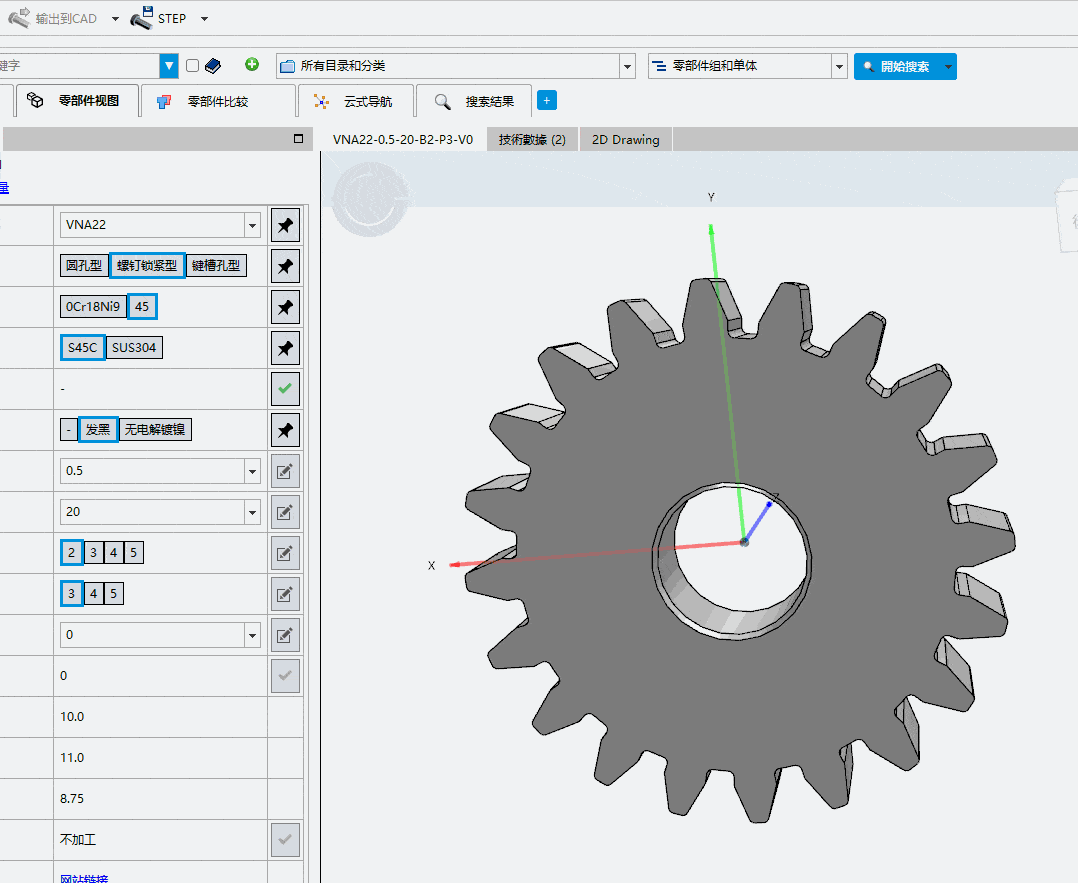Screen dimensions: 1078x883
Task: Select the 螺钉锁紧型 option
Action: pos(147,265)
